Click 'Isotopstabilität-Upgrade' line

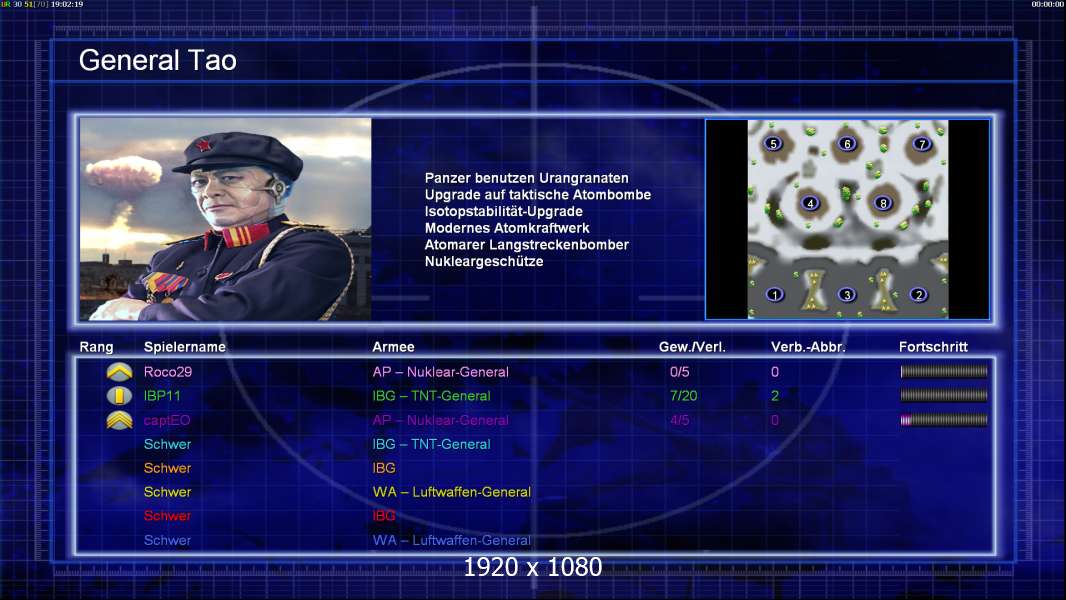point(503,211)
